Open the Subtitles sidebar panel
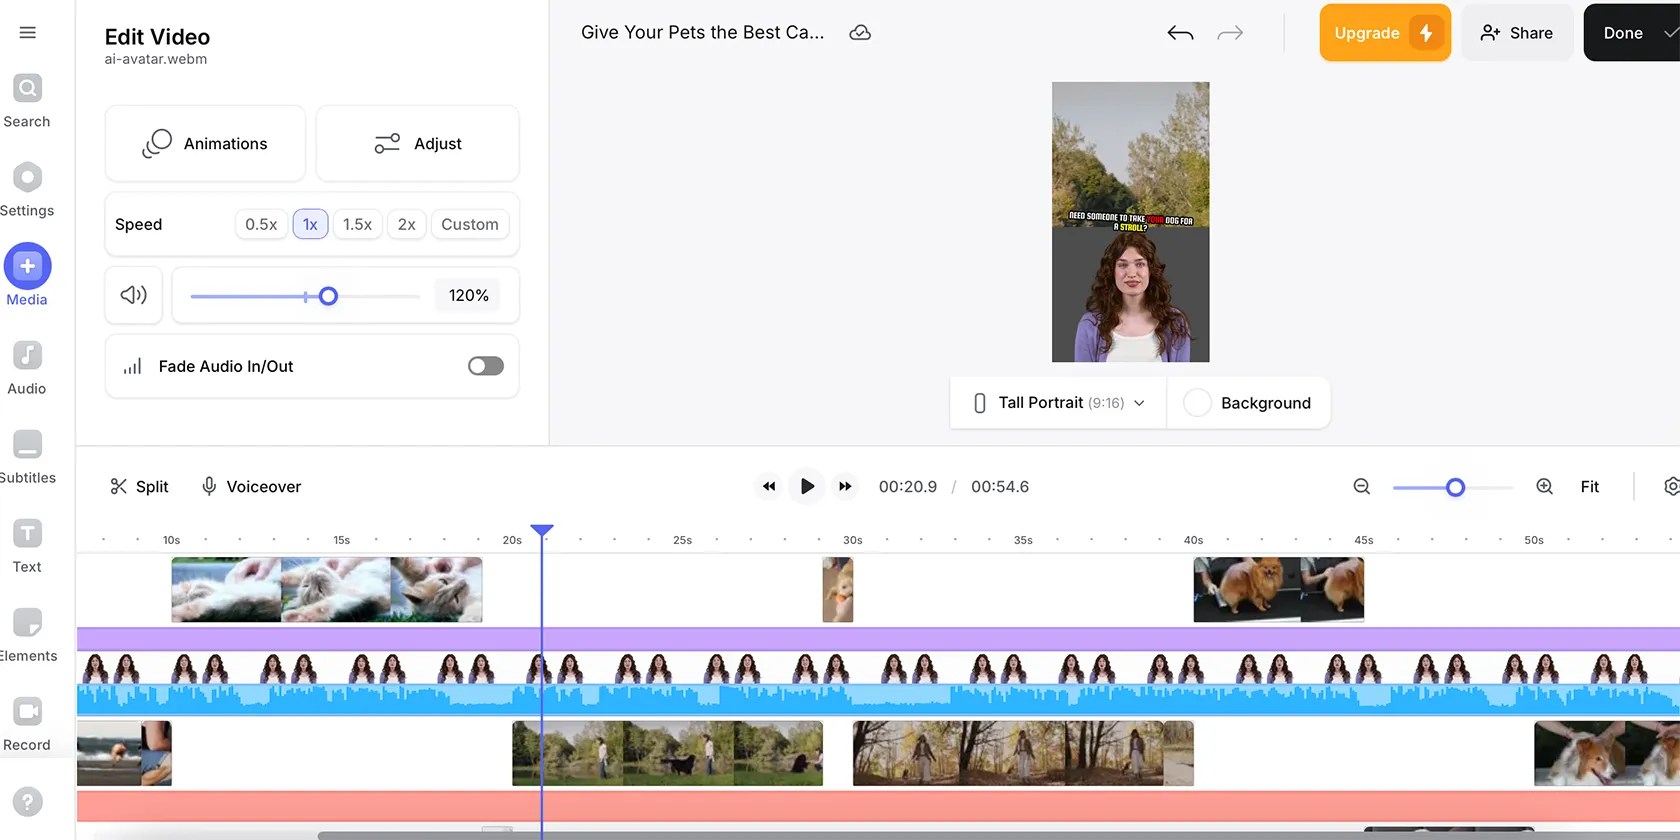Image resolution: width=1680 pixels, height=840 pixels. pyautogui.click(x=27, y=457)
